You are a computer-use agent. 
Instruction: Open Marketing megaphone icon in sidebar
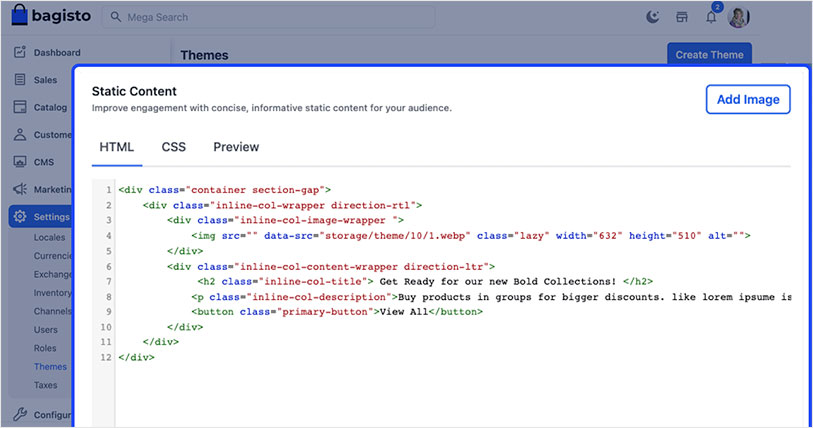(21, 189)
